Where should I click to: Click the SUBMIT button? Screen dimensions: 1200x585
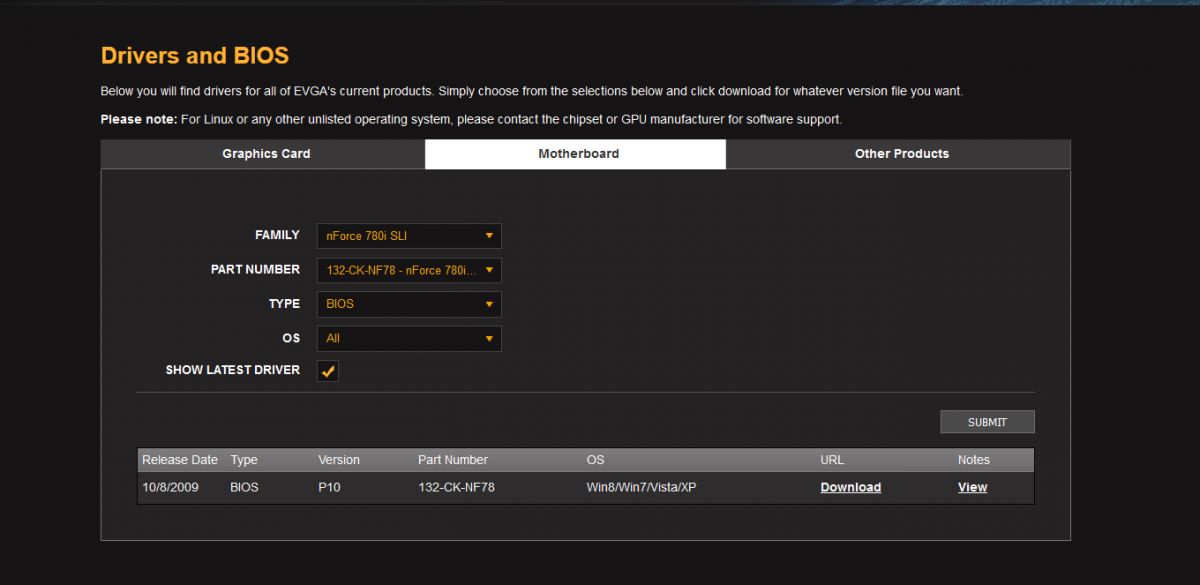click(987, 422)
